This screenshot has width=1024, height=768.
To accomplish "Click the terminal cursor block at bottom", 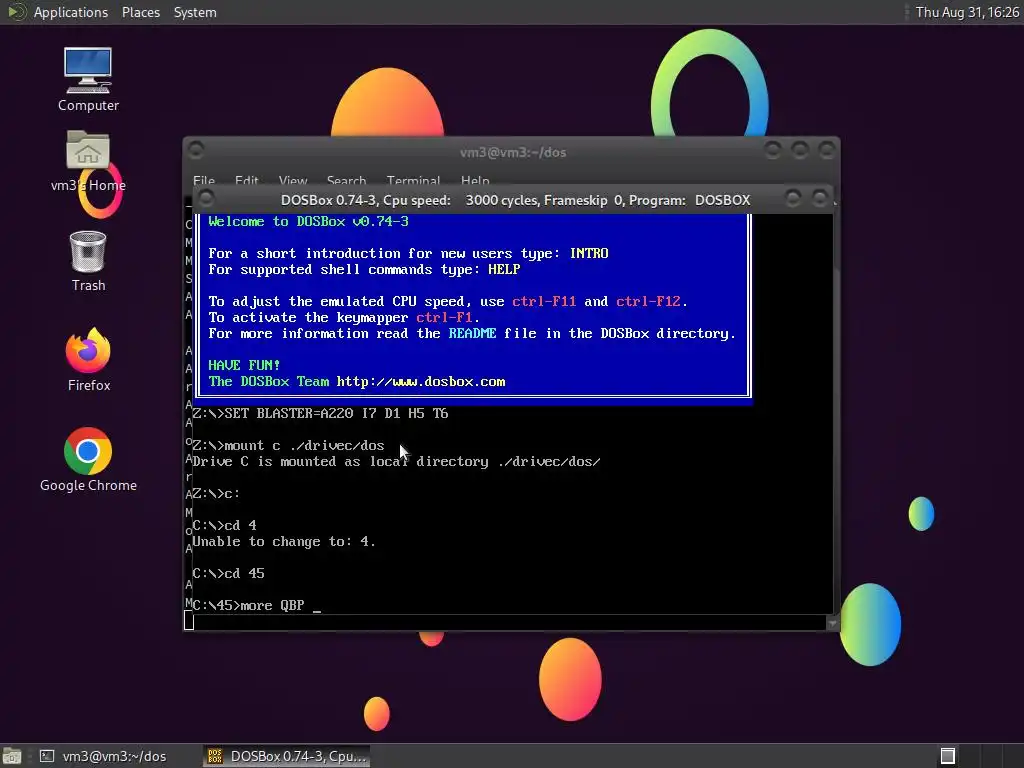I will [189, 620].
